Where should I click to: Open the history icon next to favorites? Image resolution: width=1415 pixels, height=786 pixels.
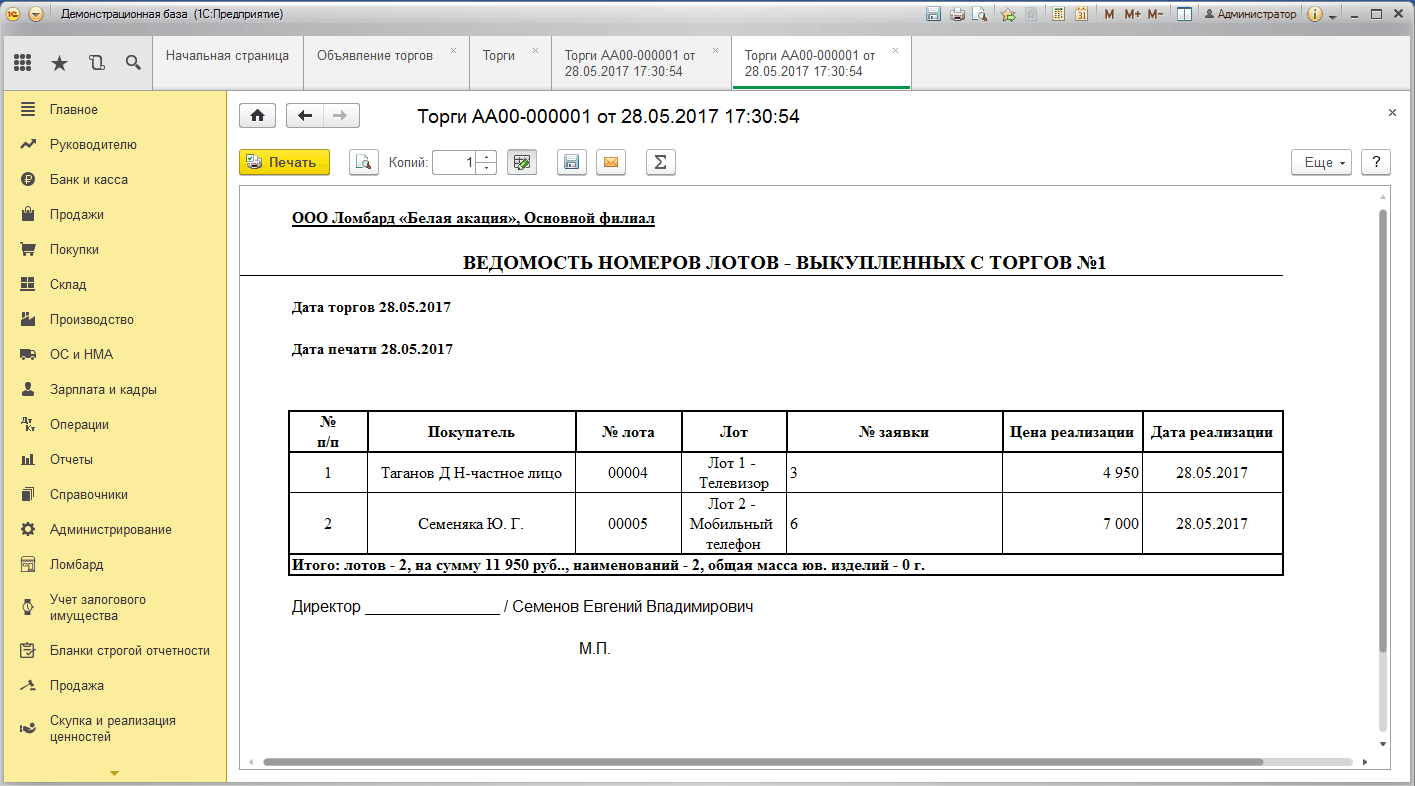point(96,63)
